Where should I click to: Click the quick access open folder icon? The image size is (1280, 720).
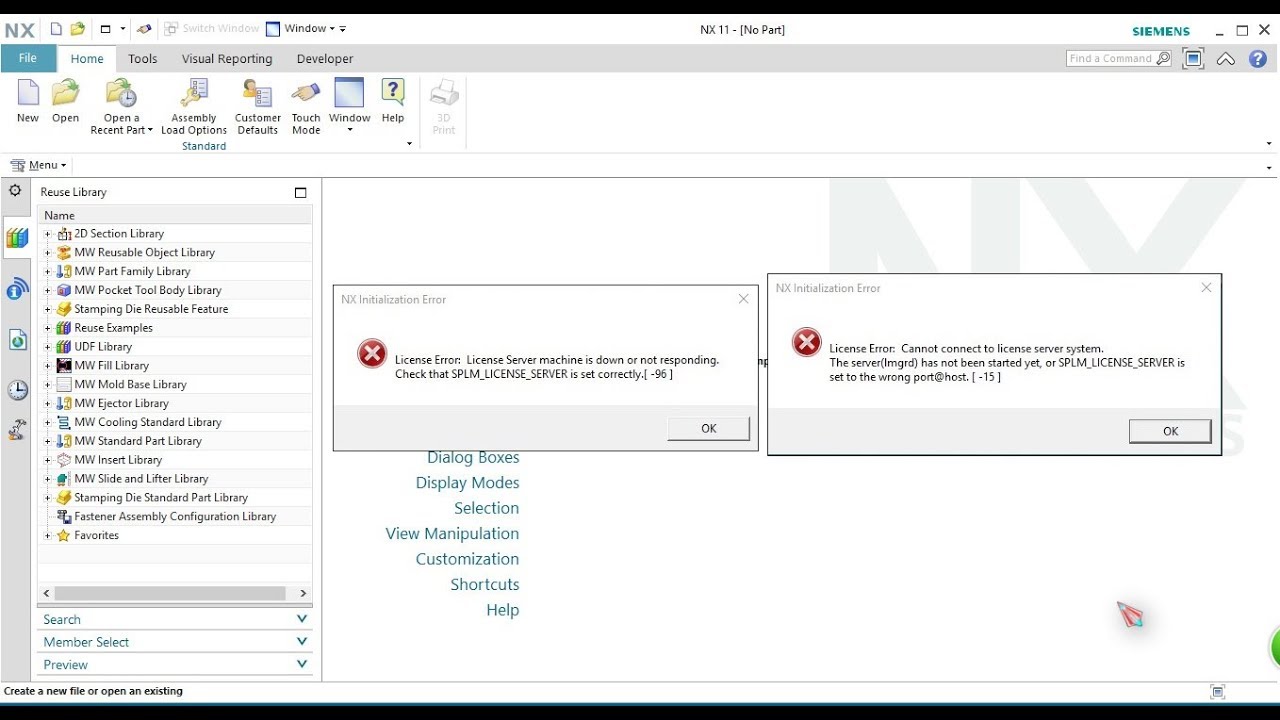click(77, 29)
